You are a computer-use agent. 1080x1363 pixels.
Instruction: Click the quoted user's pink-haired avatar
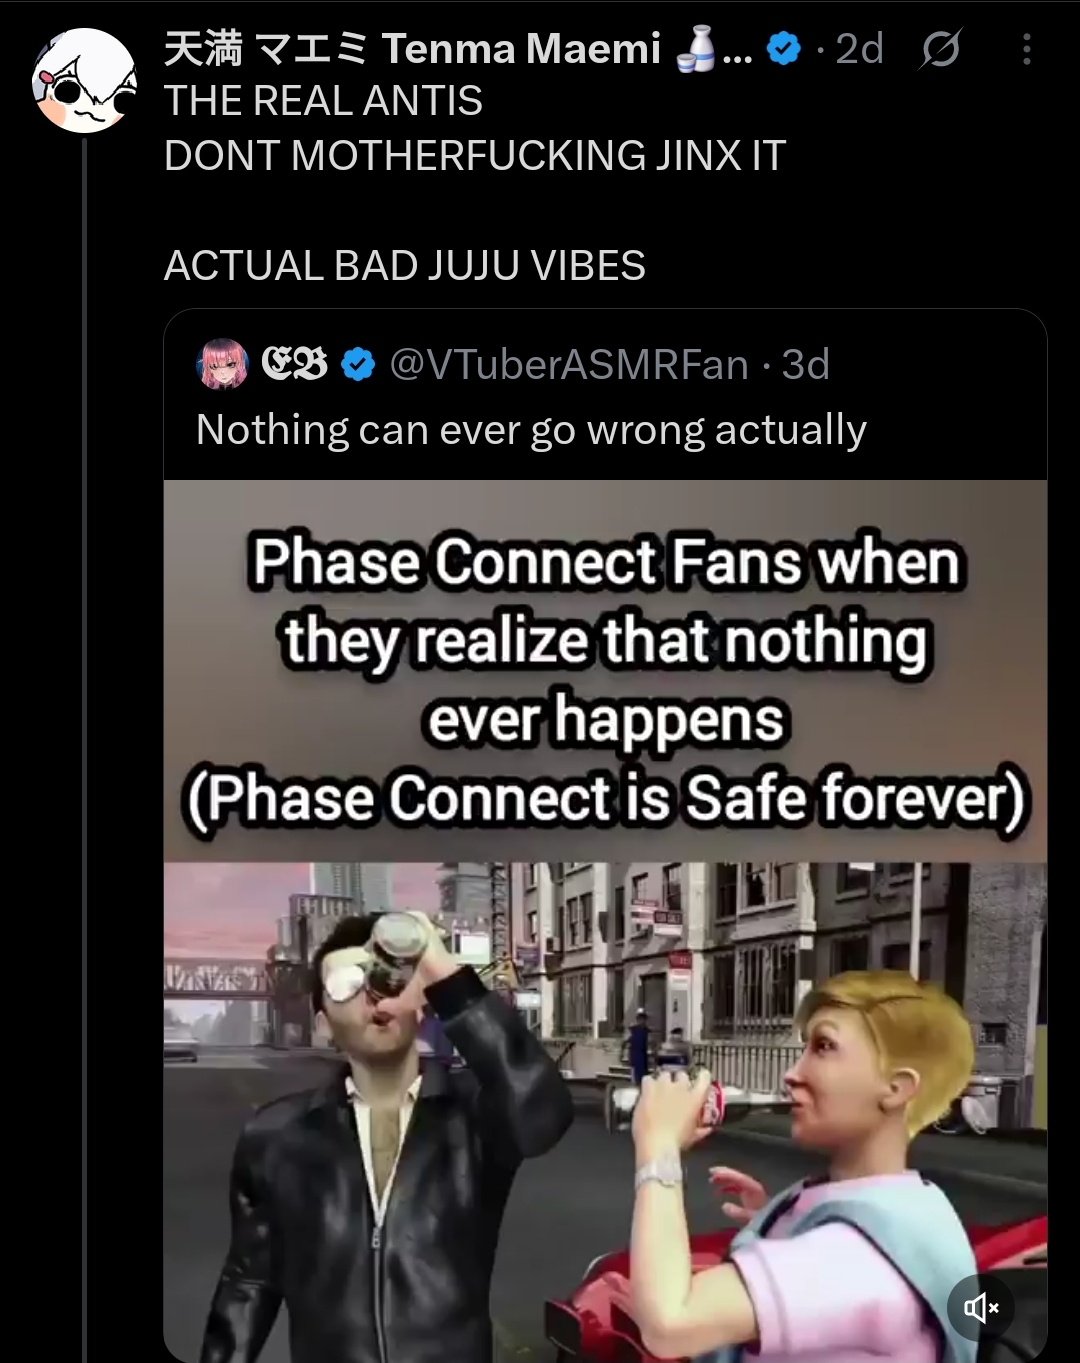point(223,364)
